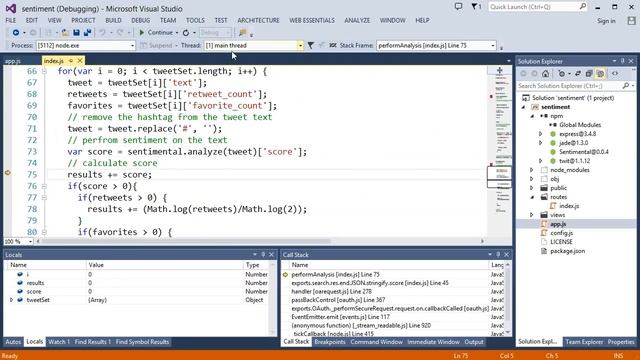Select config.js in Solution Explorer
Viewport: 640px width, 360px height.
point(561,233)
